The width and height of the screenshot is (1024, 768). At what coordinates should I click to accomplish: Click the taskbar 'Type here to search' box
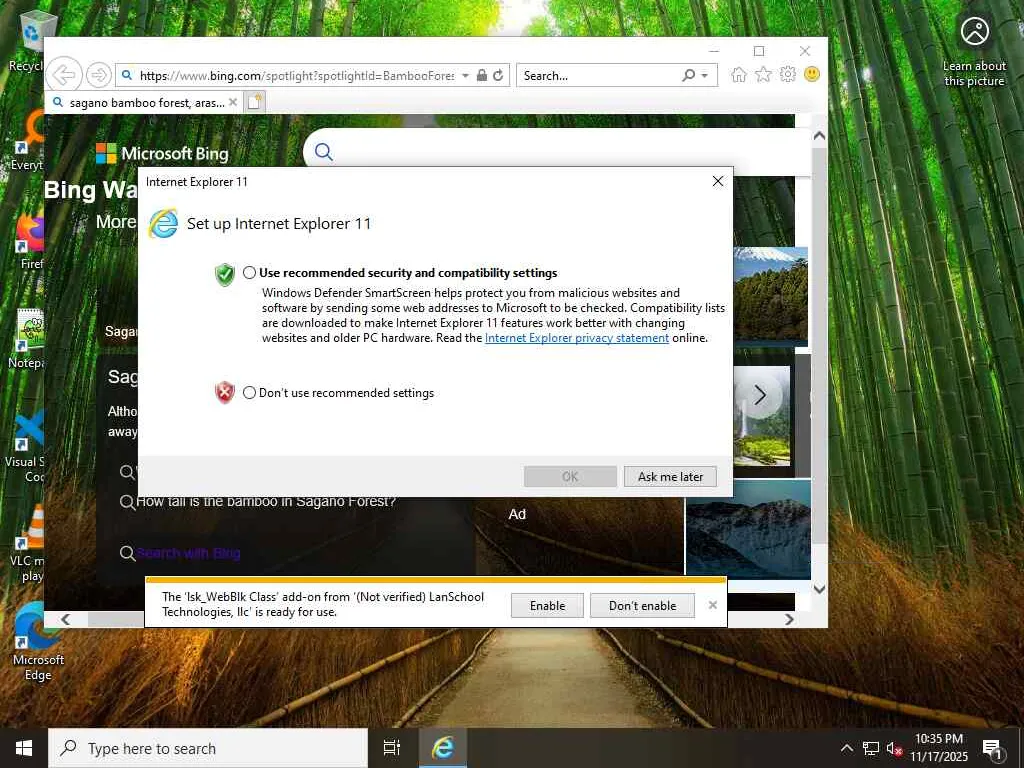coord(208,748)
